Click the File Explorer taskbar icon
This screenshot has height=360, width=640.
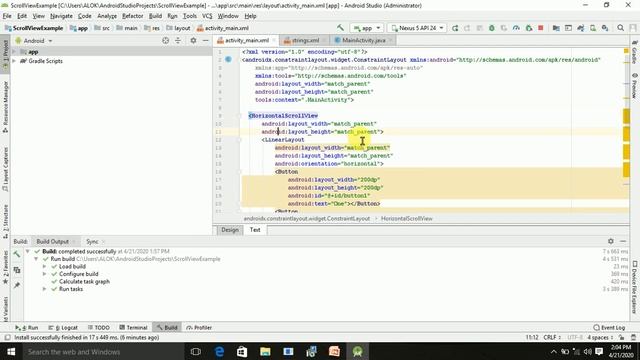click(265, 351)
